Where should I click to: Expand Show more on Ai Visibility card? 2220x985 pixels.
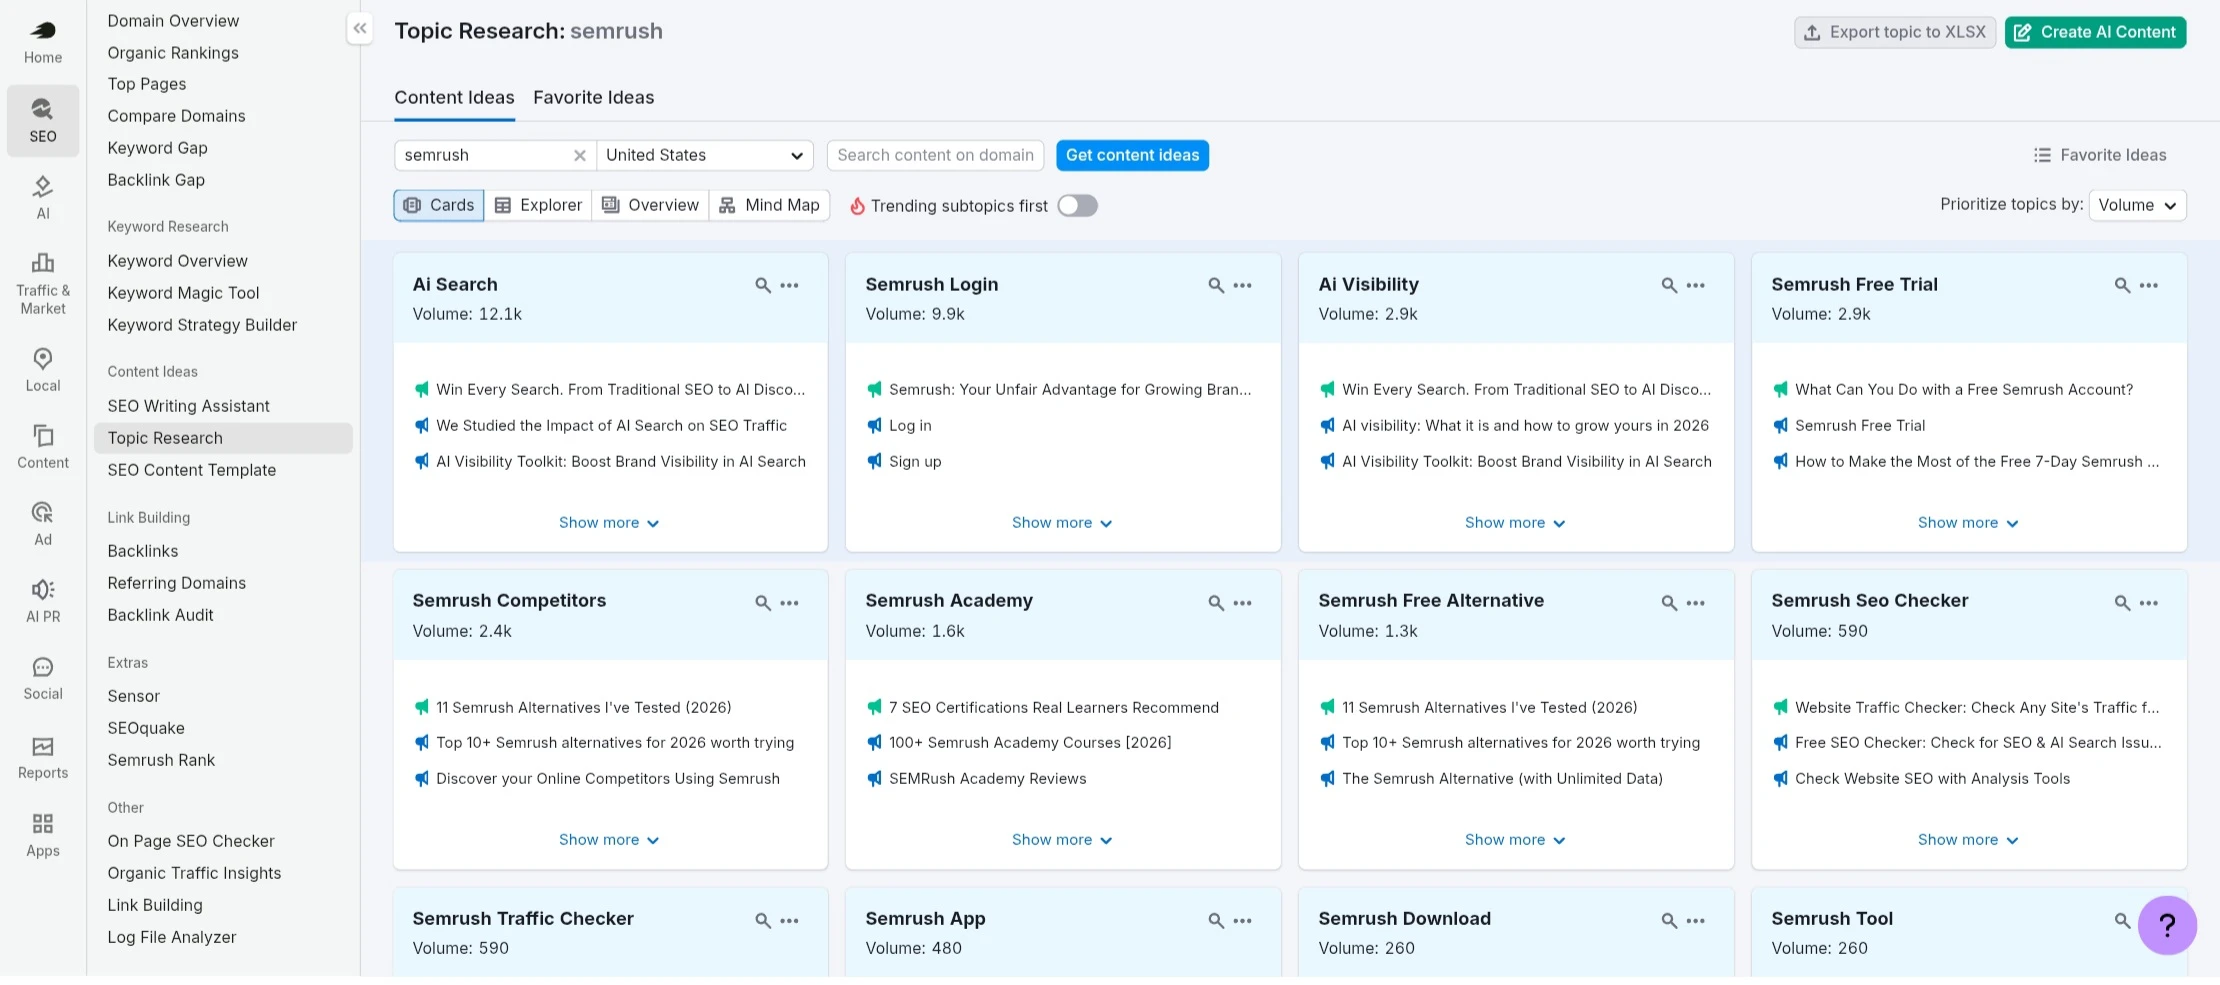tap(1515, 523)
